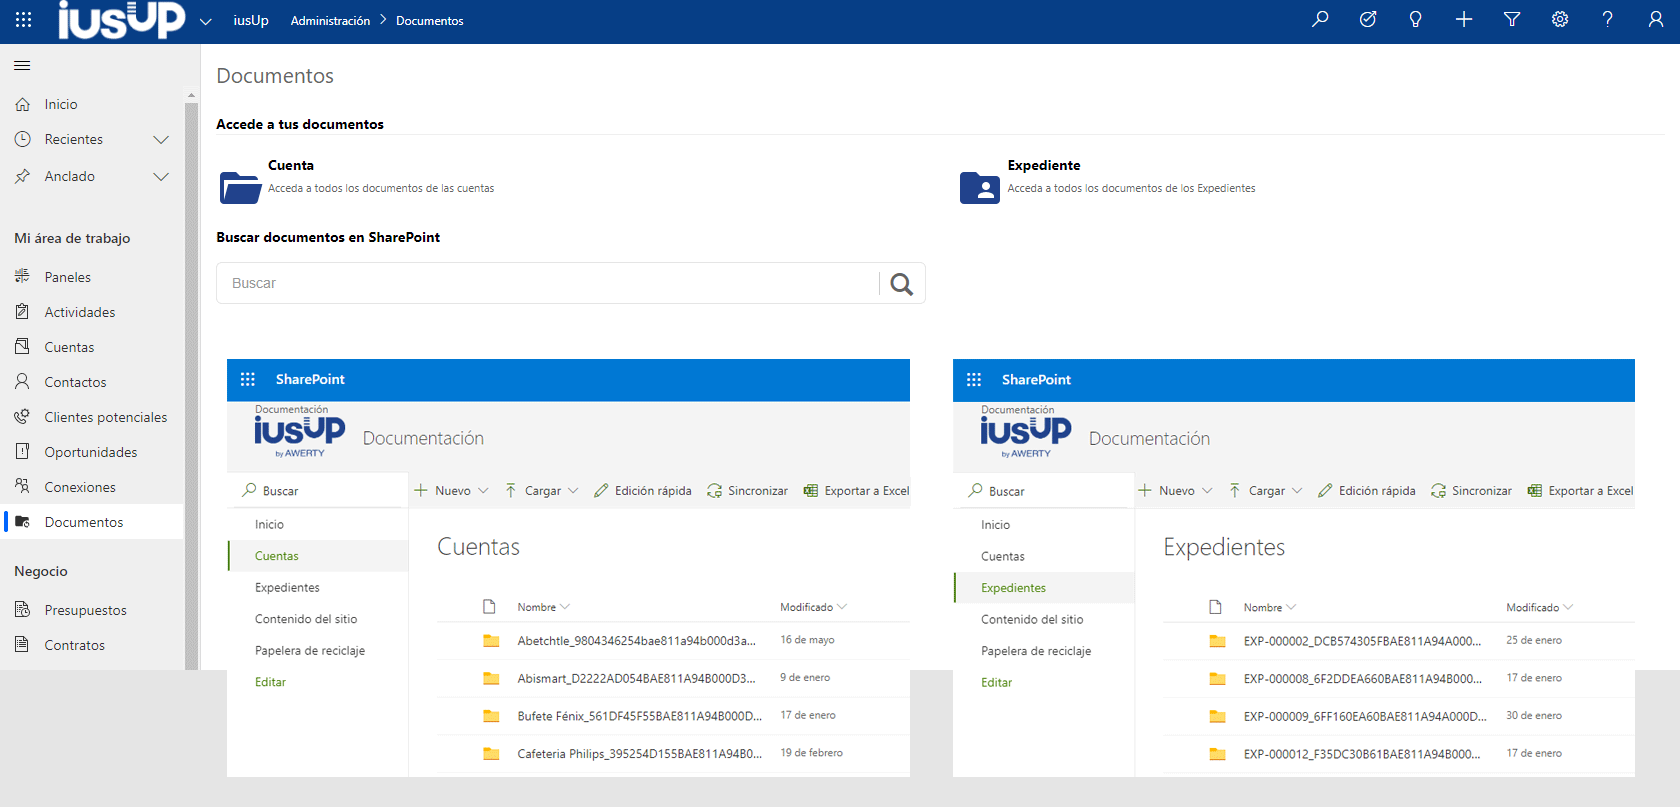Open Abetchtle folder icon row
This screenshot has width=1680, height=807.
coord(491,641)
